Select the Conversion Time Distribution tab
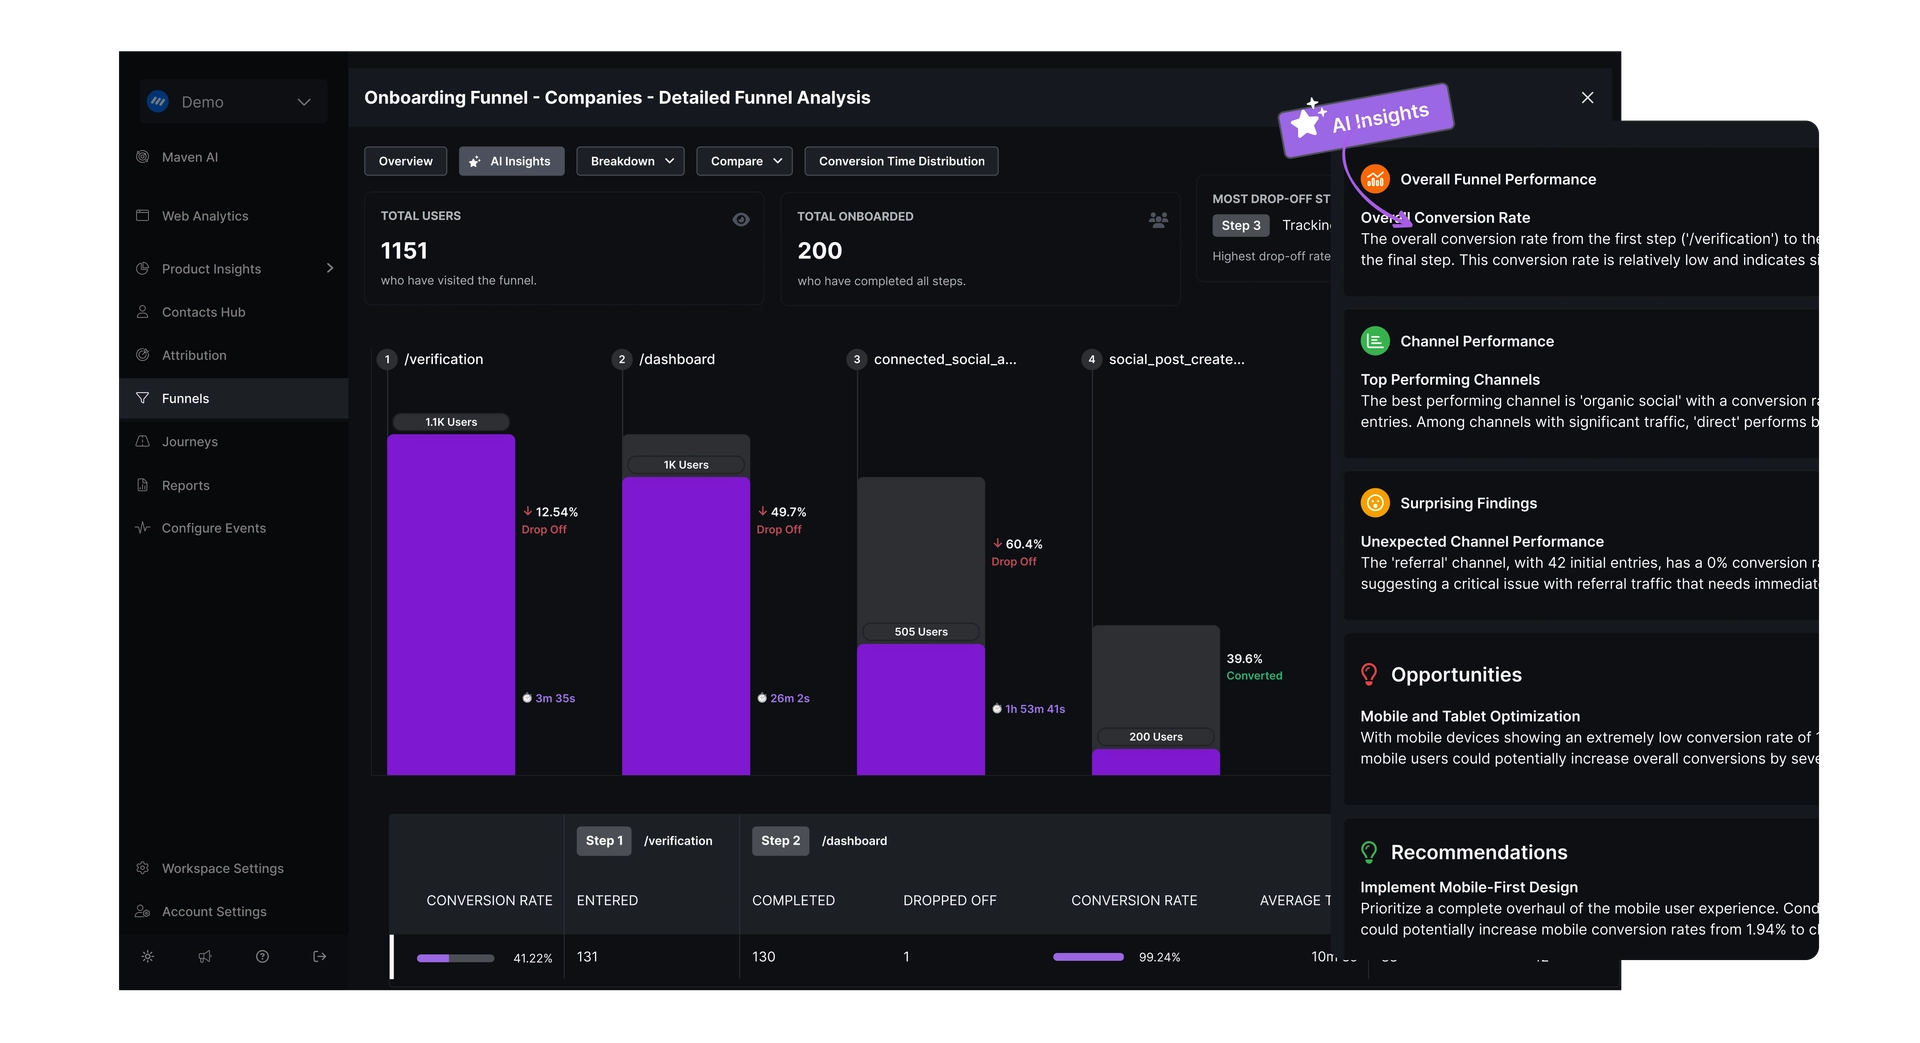 click(901, 161)
